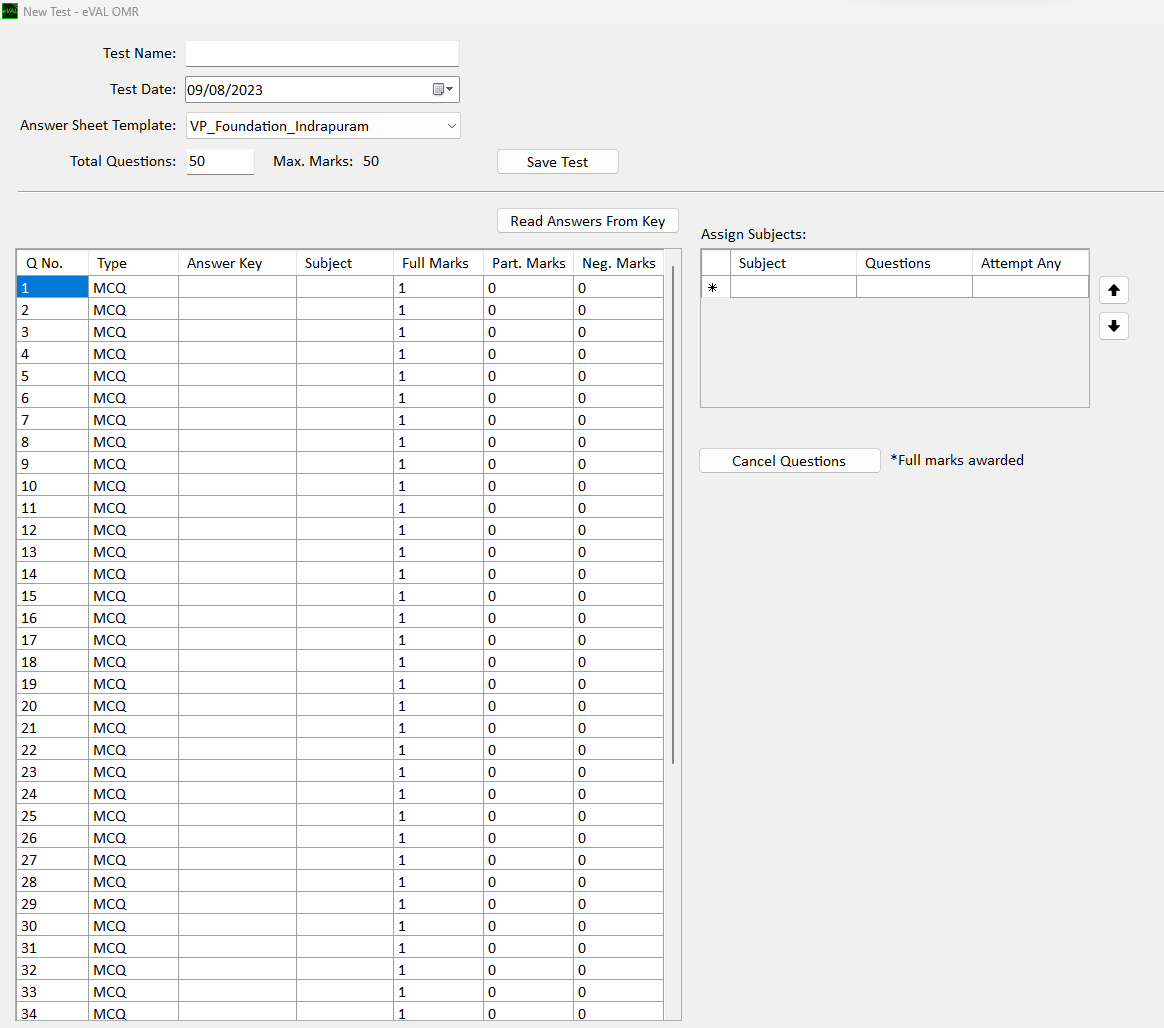Viewport: 1164px width, 1028px height.
Task: Expand the Answer Sheet Template dropdown
Action: (452, 126)
